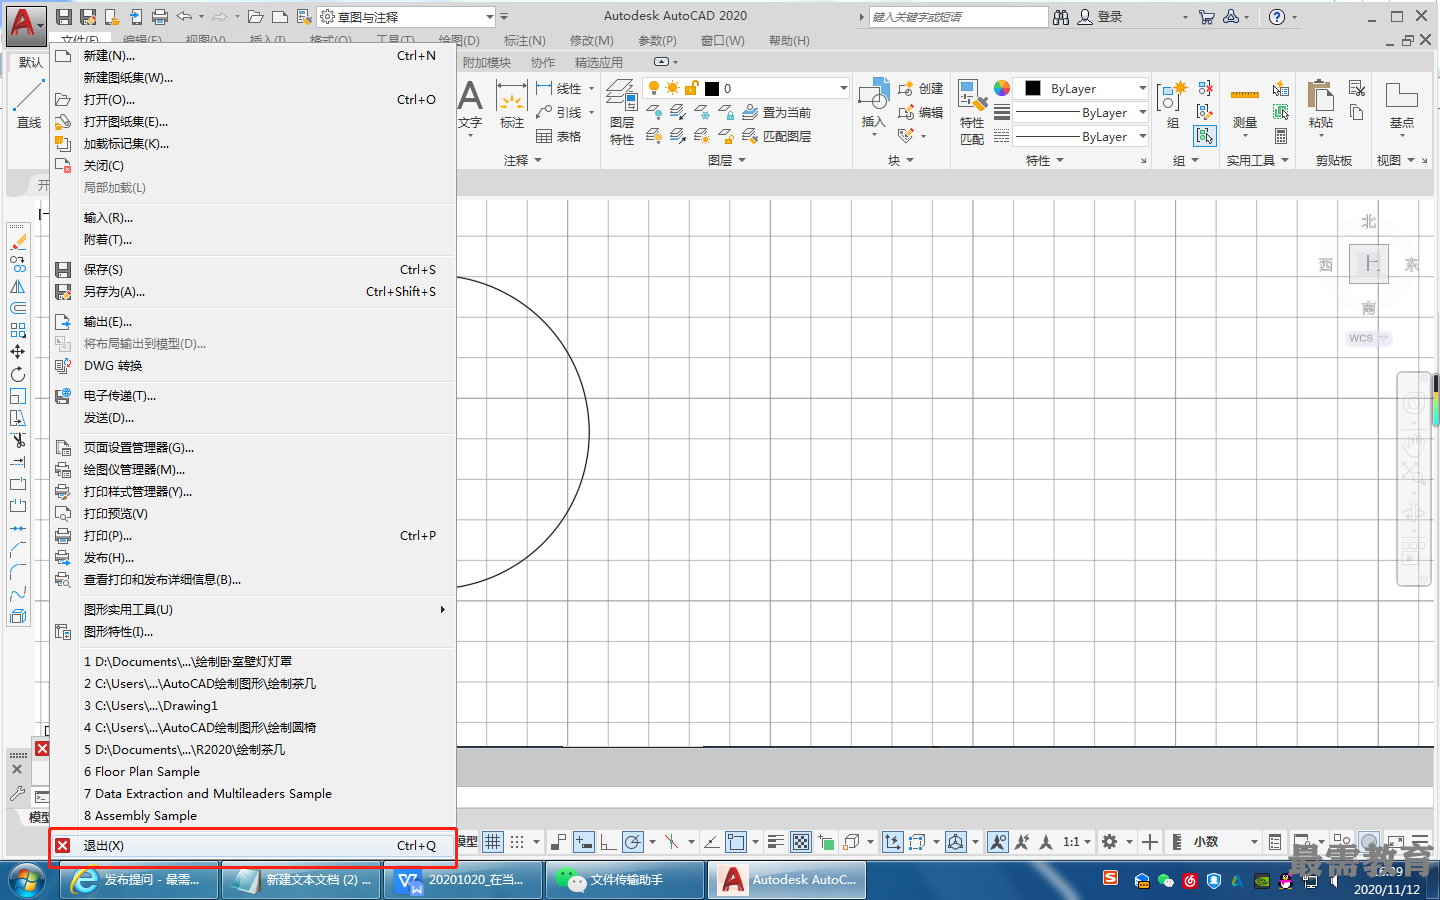Image resolution: width=1440 pixels, height=900 pixels.
Task: Click the help question mark icon
Action: pos(1277,17)
